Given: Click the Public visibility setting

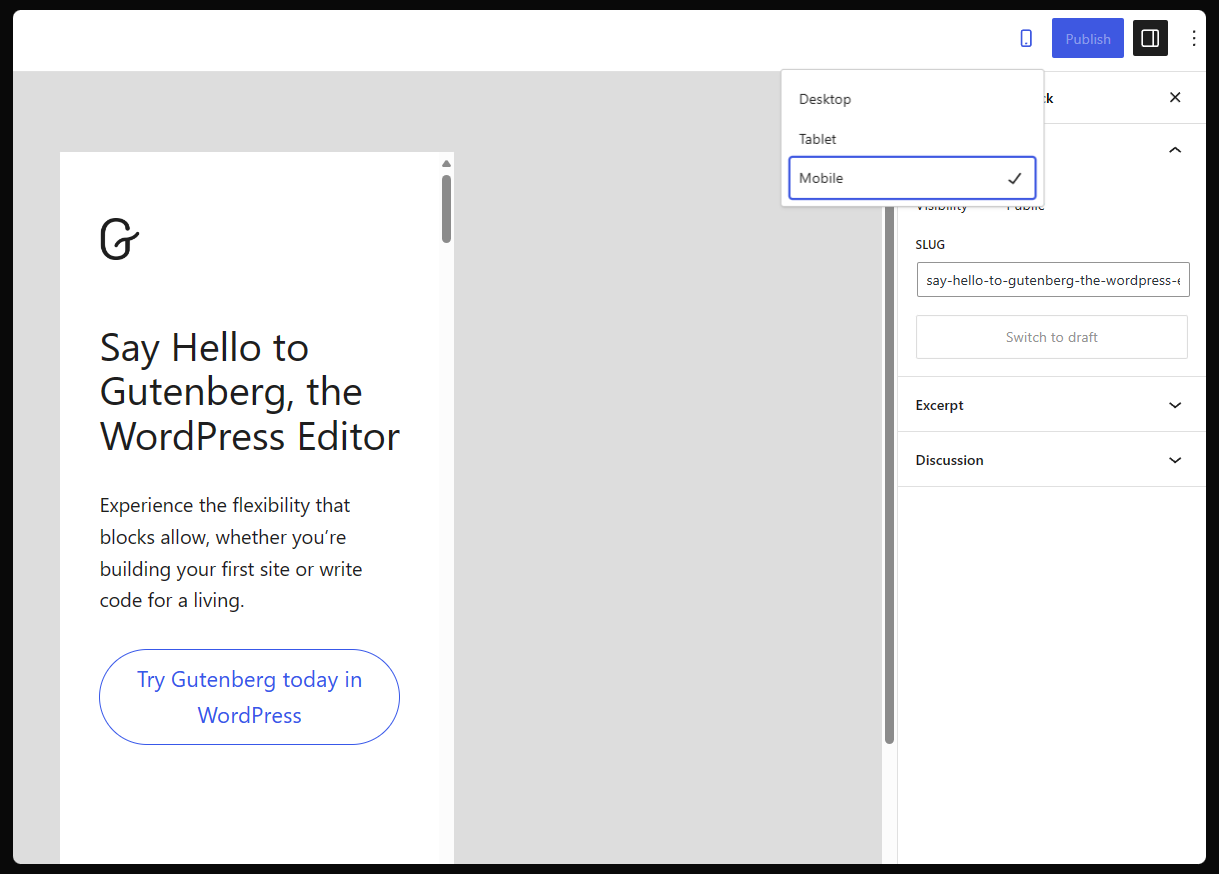Looking at the screenshot, I should pos(1026,204).
